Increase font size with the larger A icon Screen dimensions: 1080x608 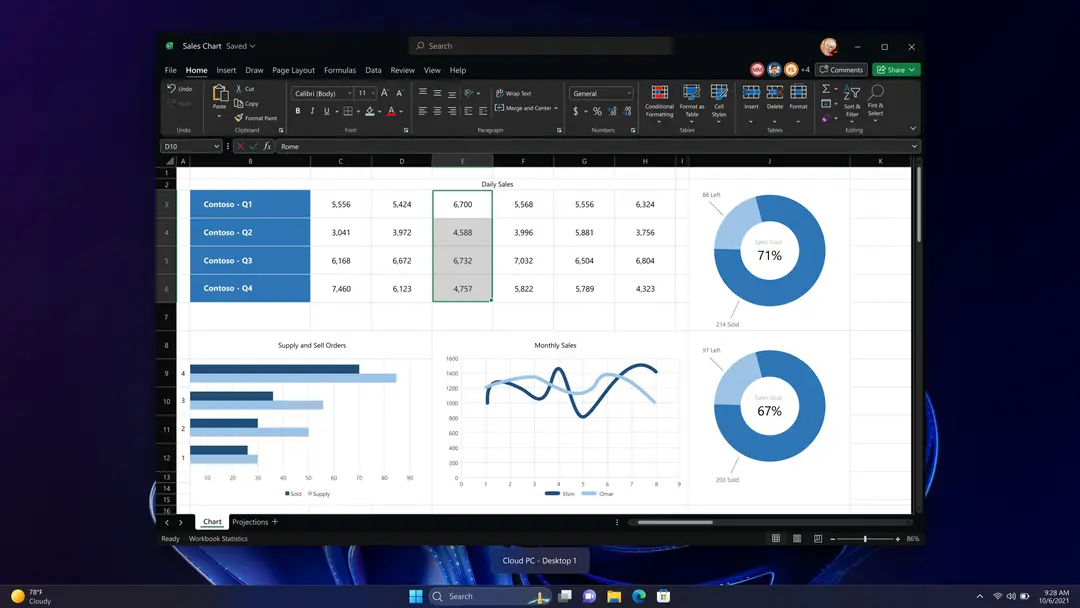point(384,93)
